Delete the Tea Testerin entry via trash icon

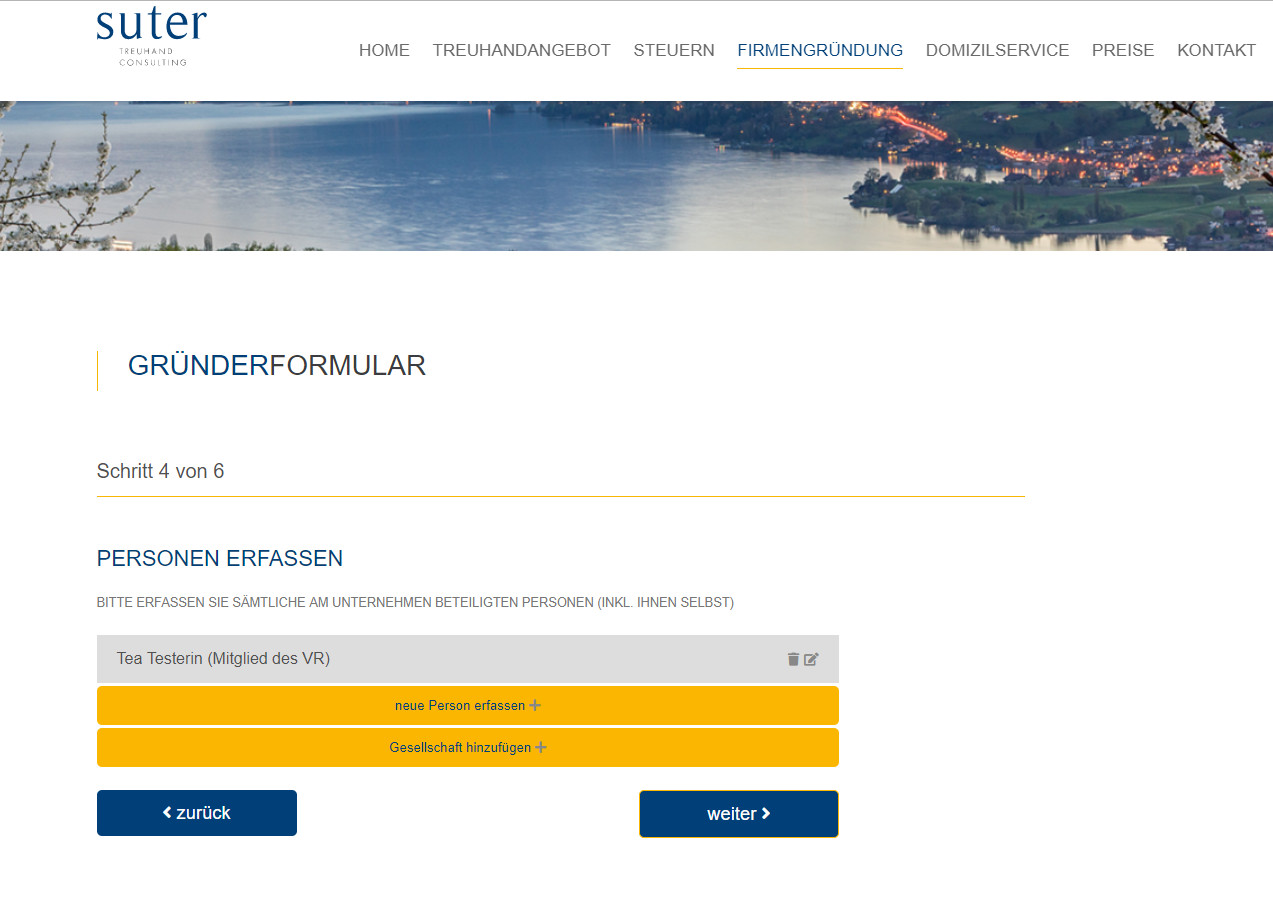[x=793, y=659]
